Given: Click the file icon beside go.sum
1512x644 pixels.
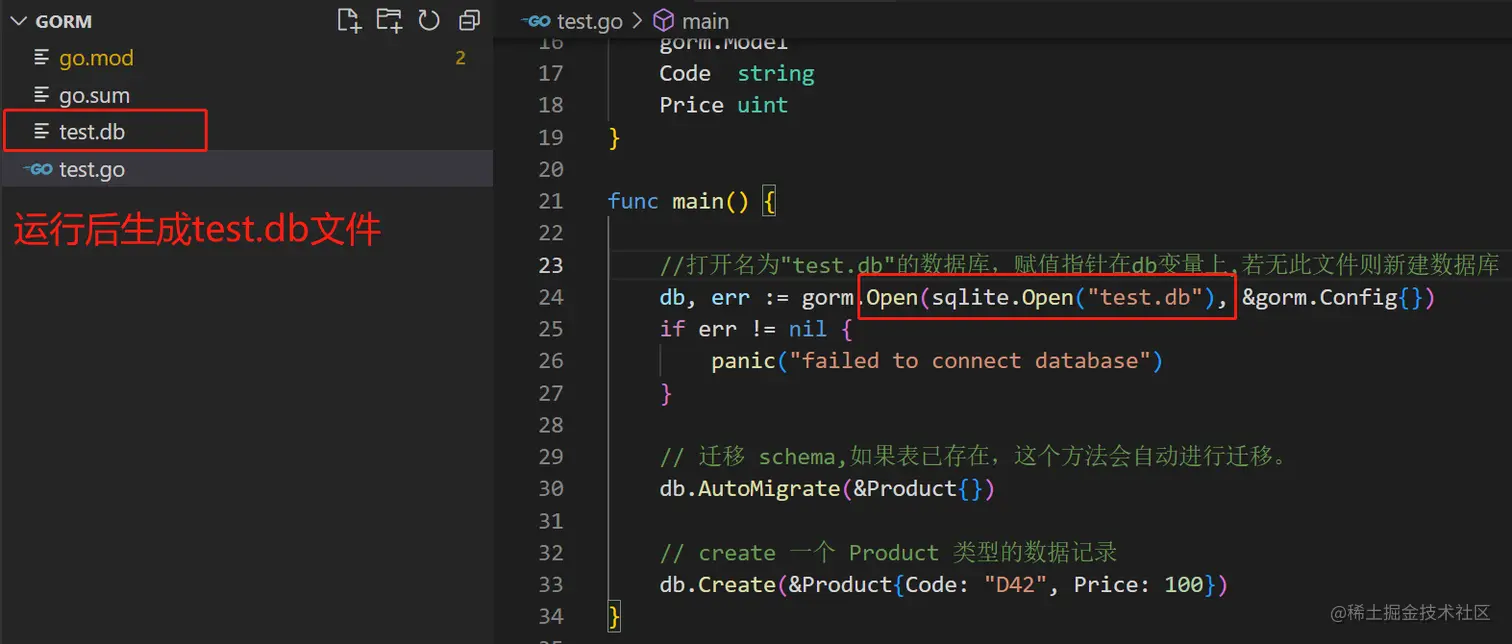Looking at the screenshot, I should [x=41, y=96].
